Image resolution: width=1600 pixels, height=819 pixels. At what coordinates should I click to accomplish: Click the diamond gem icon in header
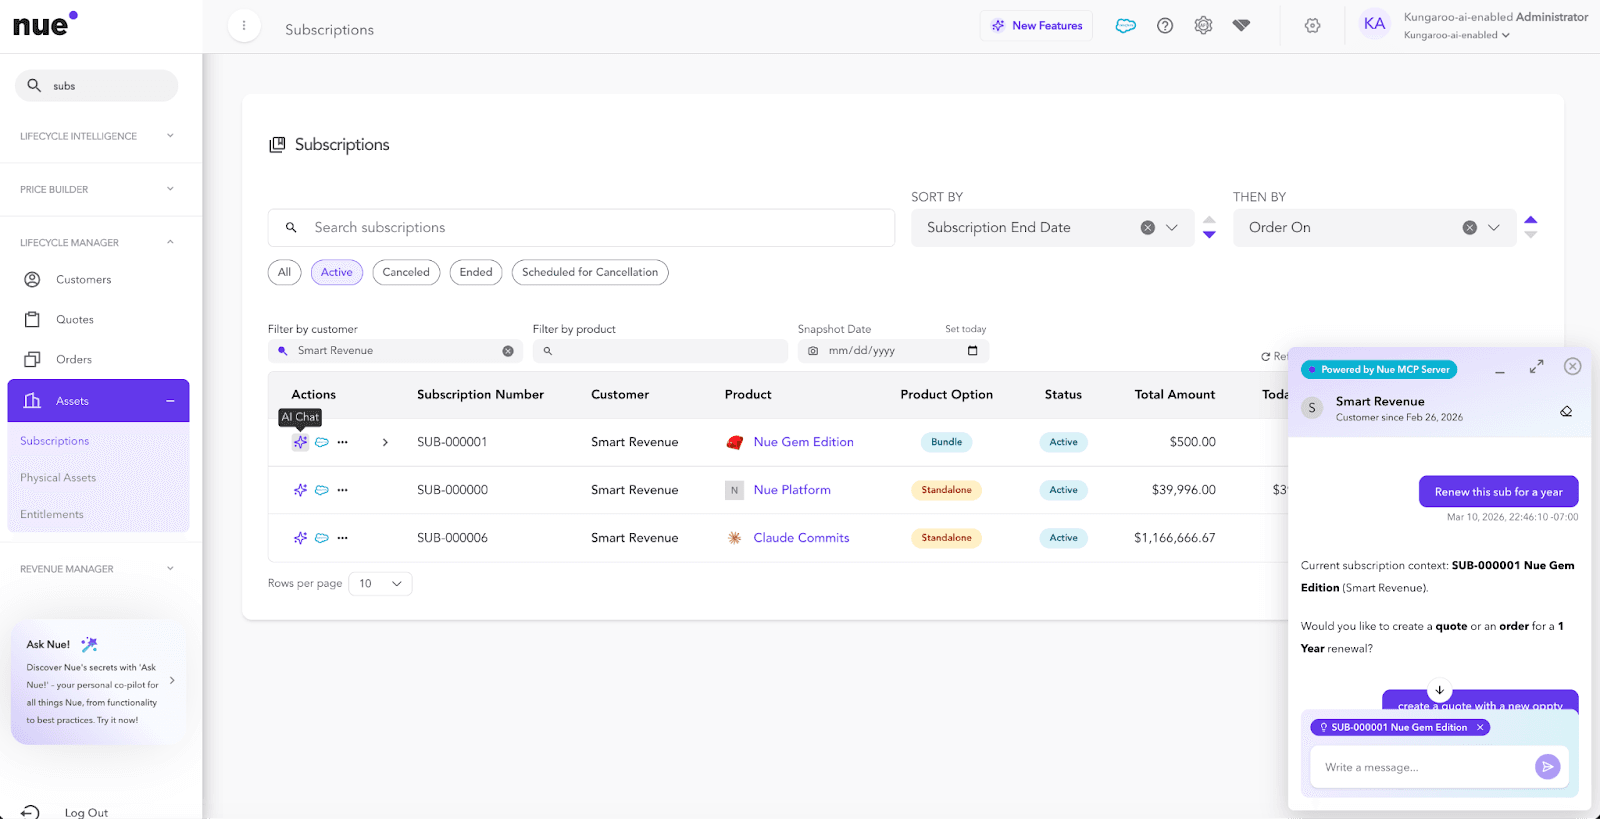pyautogui.click(x=1241, y=26)
